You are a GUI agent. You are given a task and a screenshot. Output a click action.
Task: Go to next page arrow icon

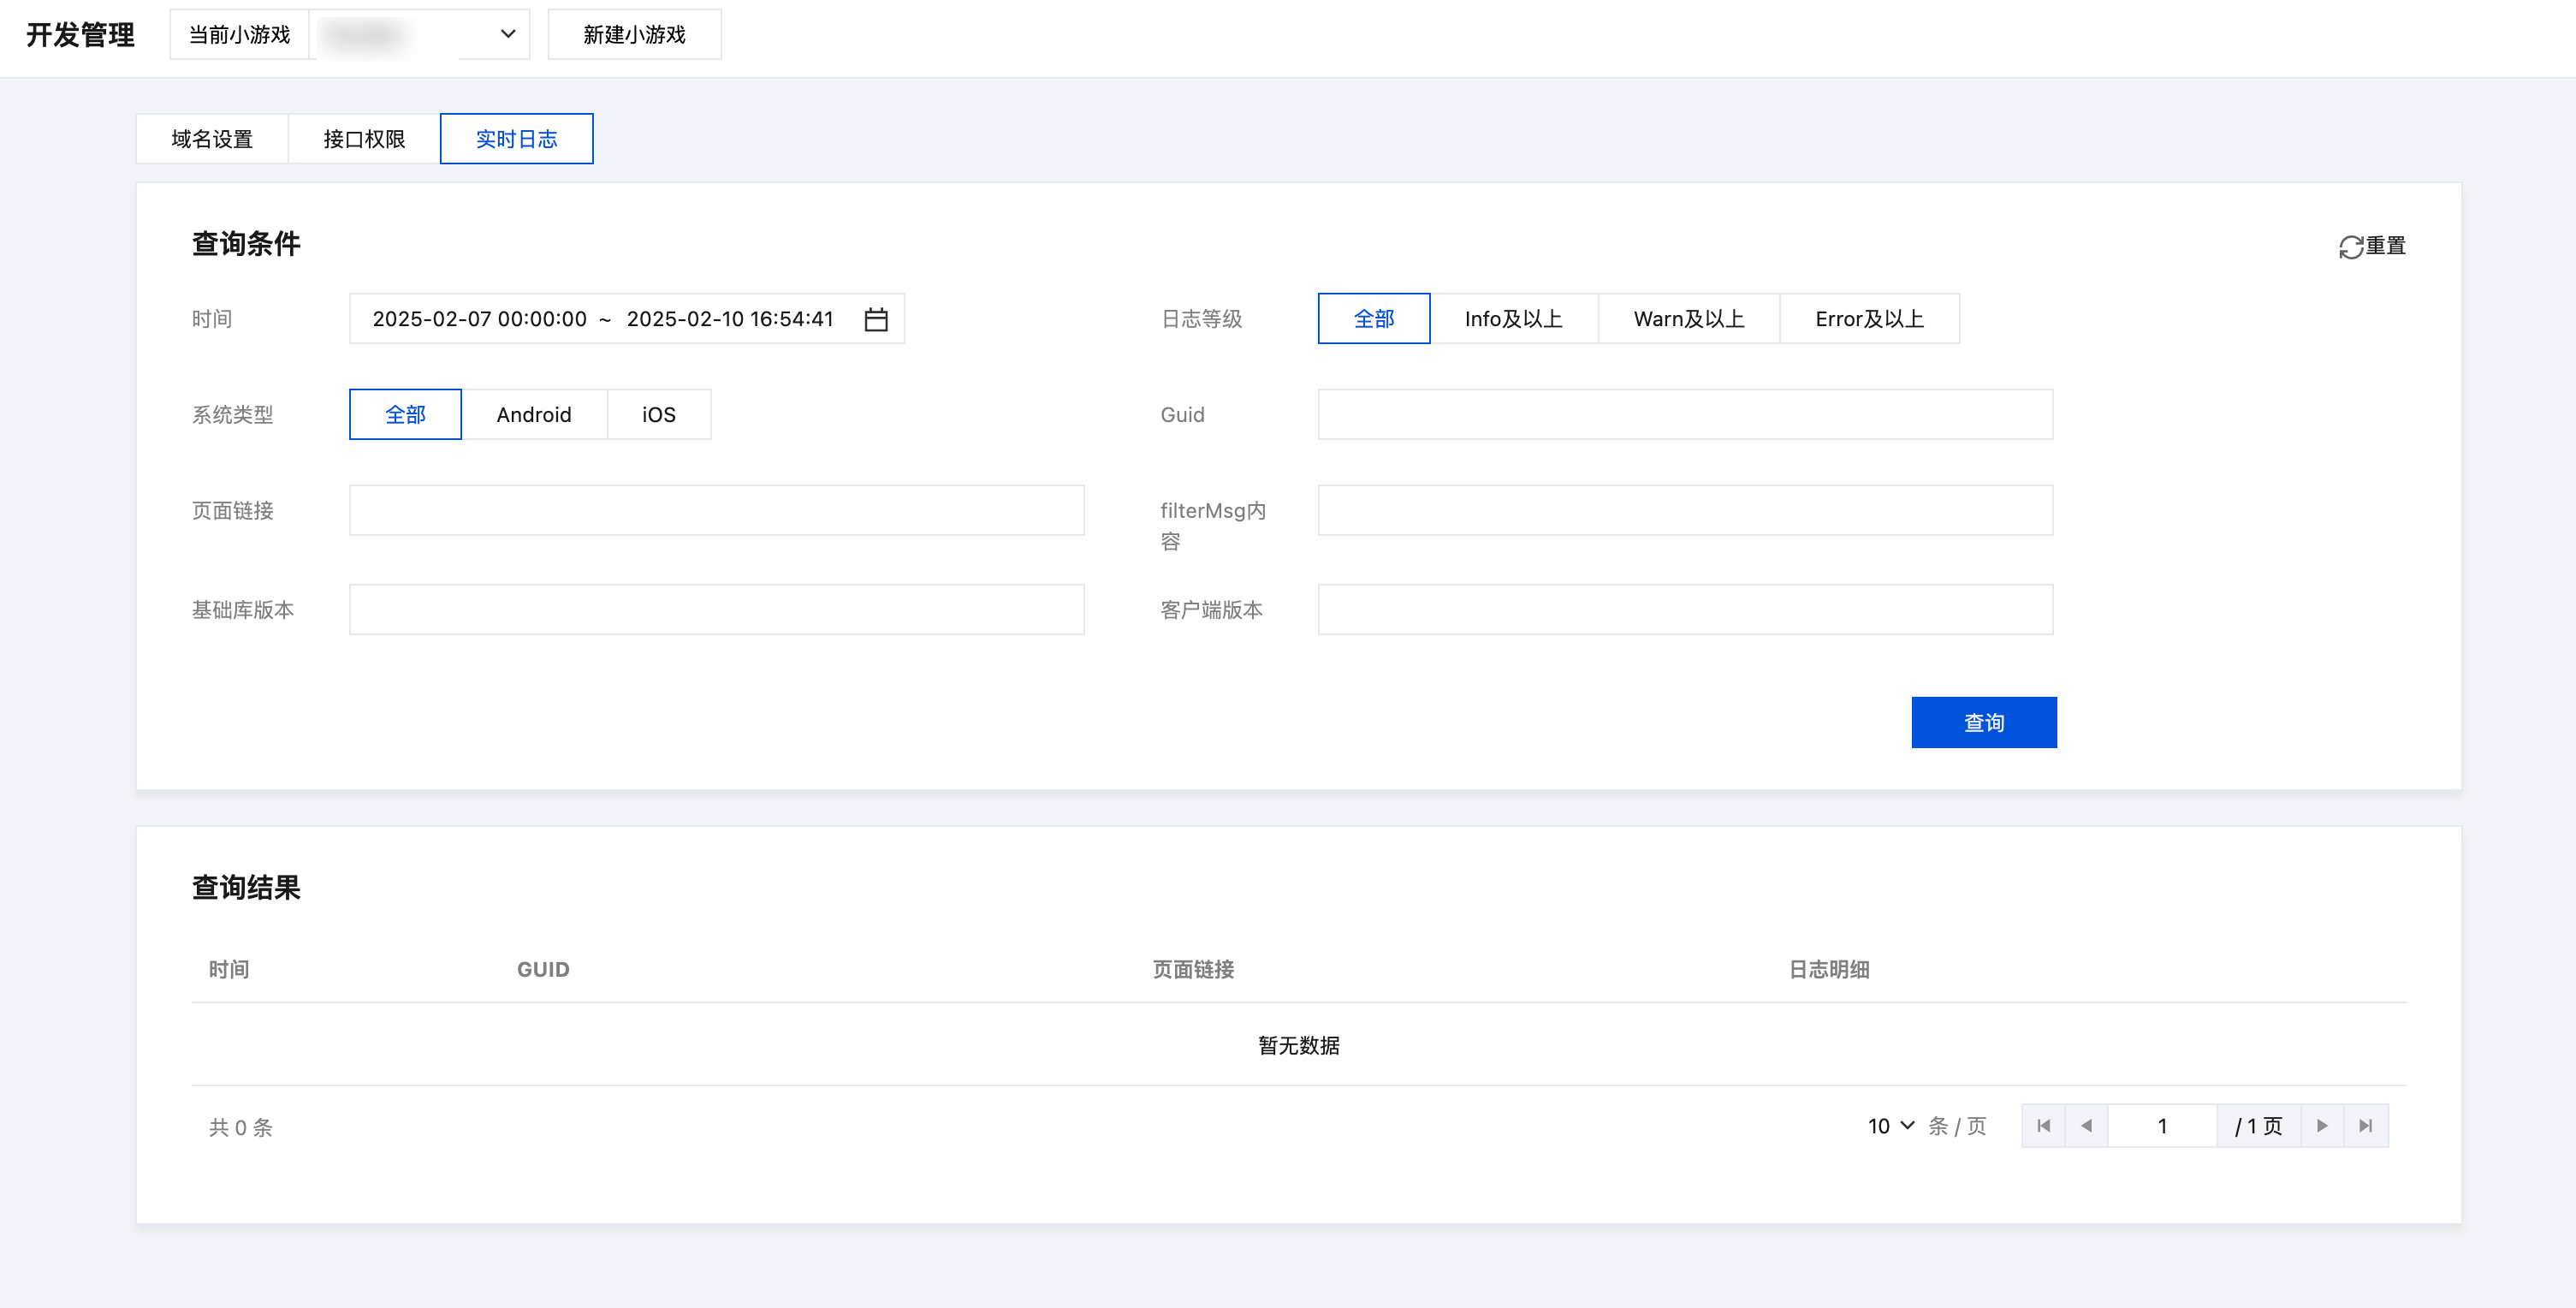pos(2322,1126)
